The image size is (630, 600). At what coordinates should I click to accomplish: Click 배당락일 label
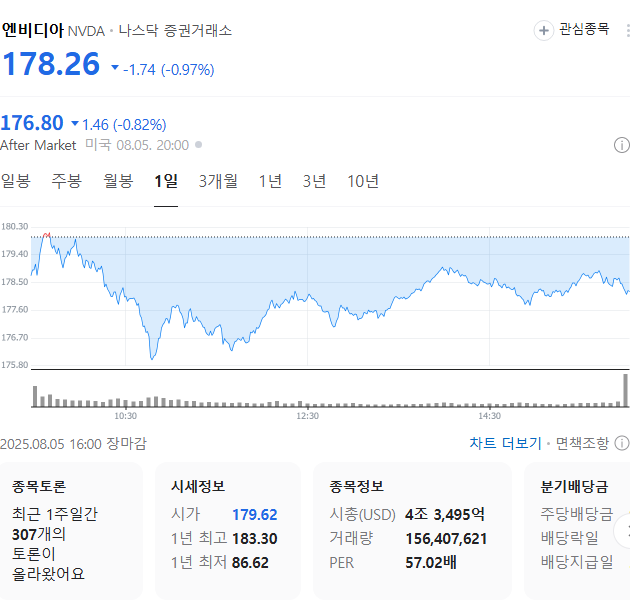click(570, 538)
